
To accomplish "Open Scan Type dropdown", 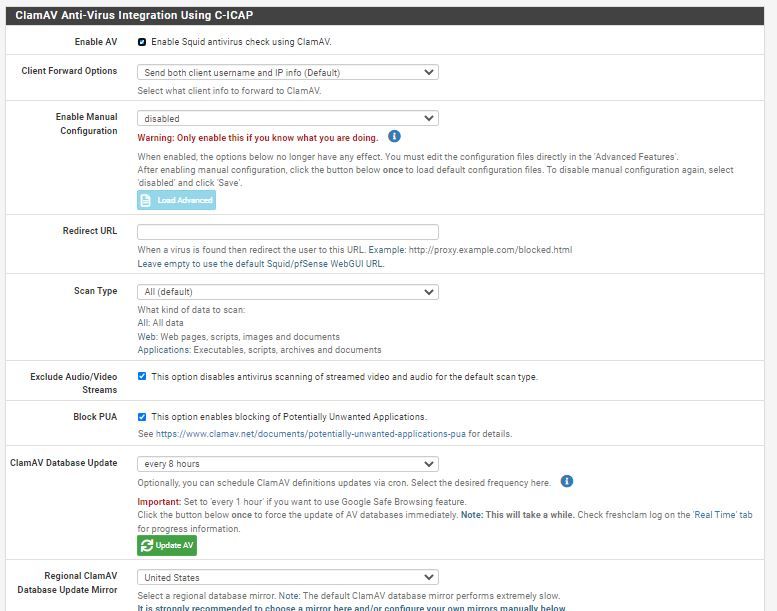I will [287, 292].
